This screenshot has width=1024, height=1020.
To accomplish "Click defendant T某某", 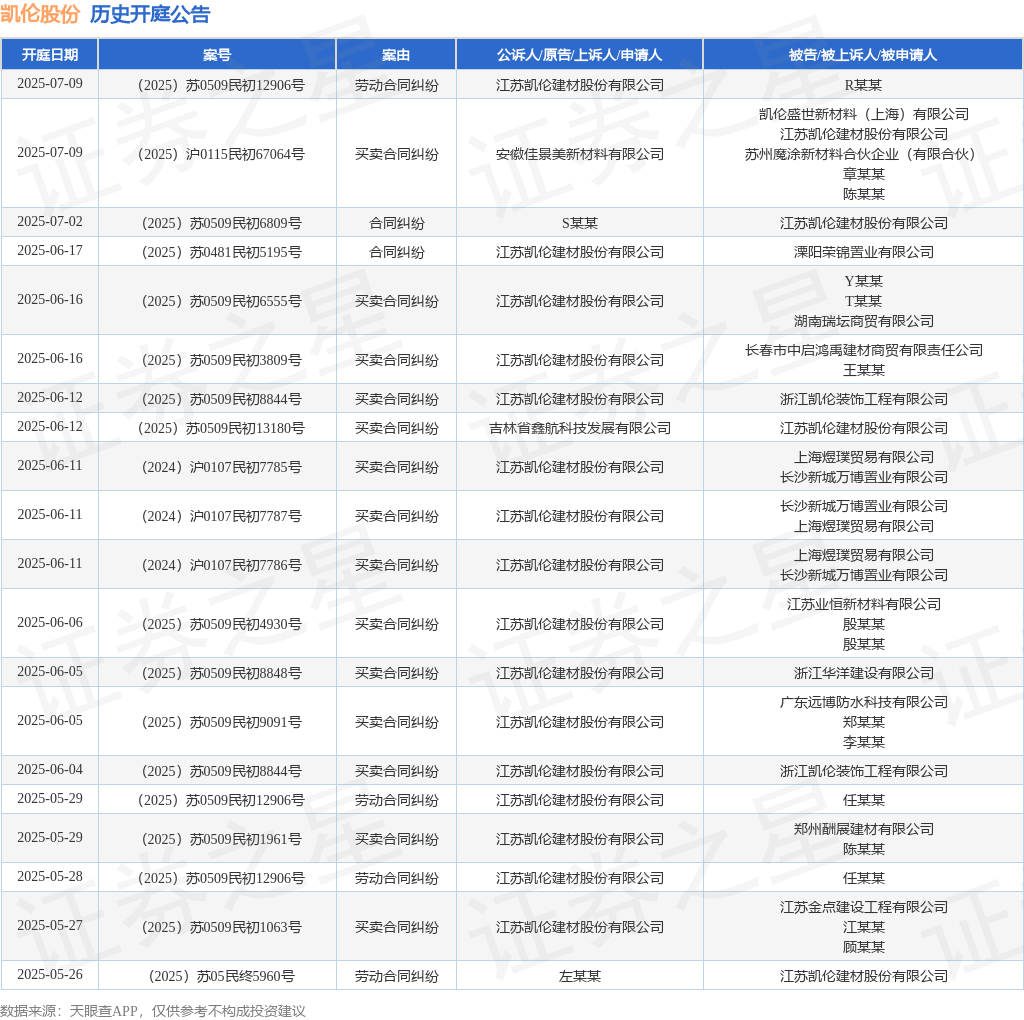I will tap(863, 301).
